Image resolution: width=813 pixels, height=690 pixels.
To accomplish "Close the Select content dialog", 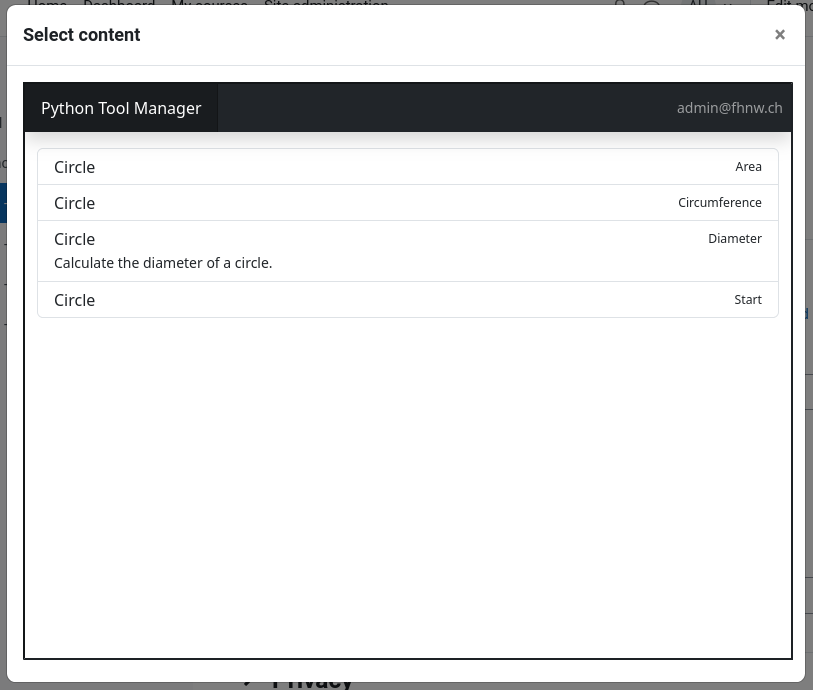I will point(779,35).
